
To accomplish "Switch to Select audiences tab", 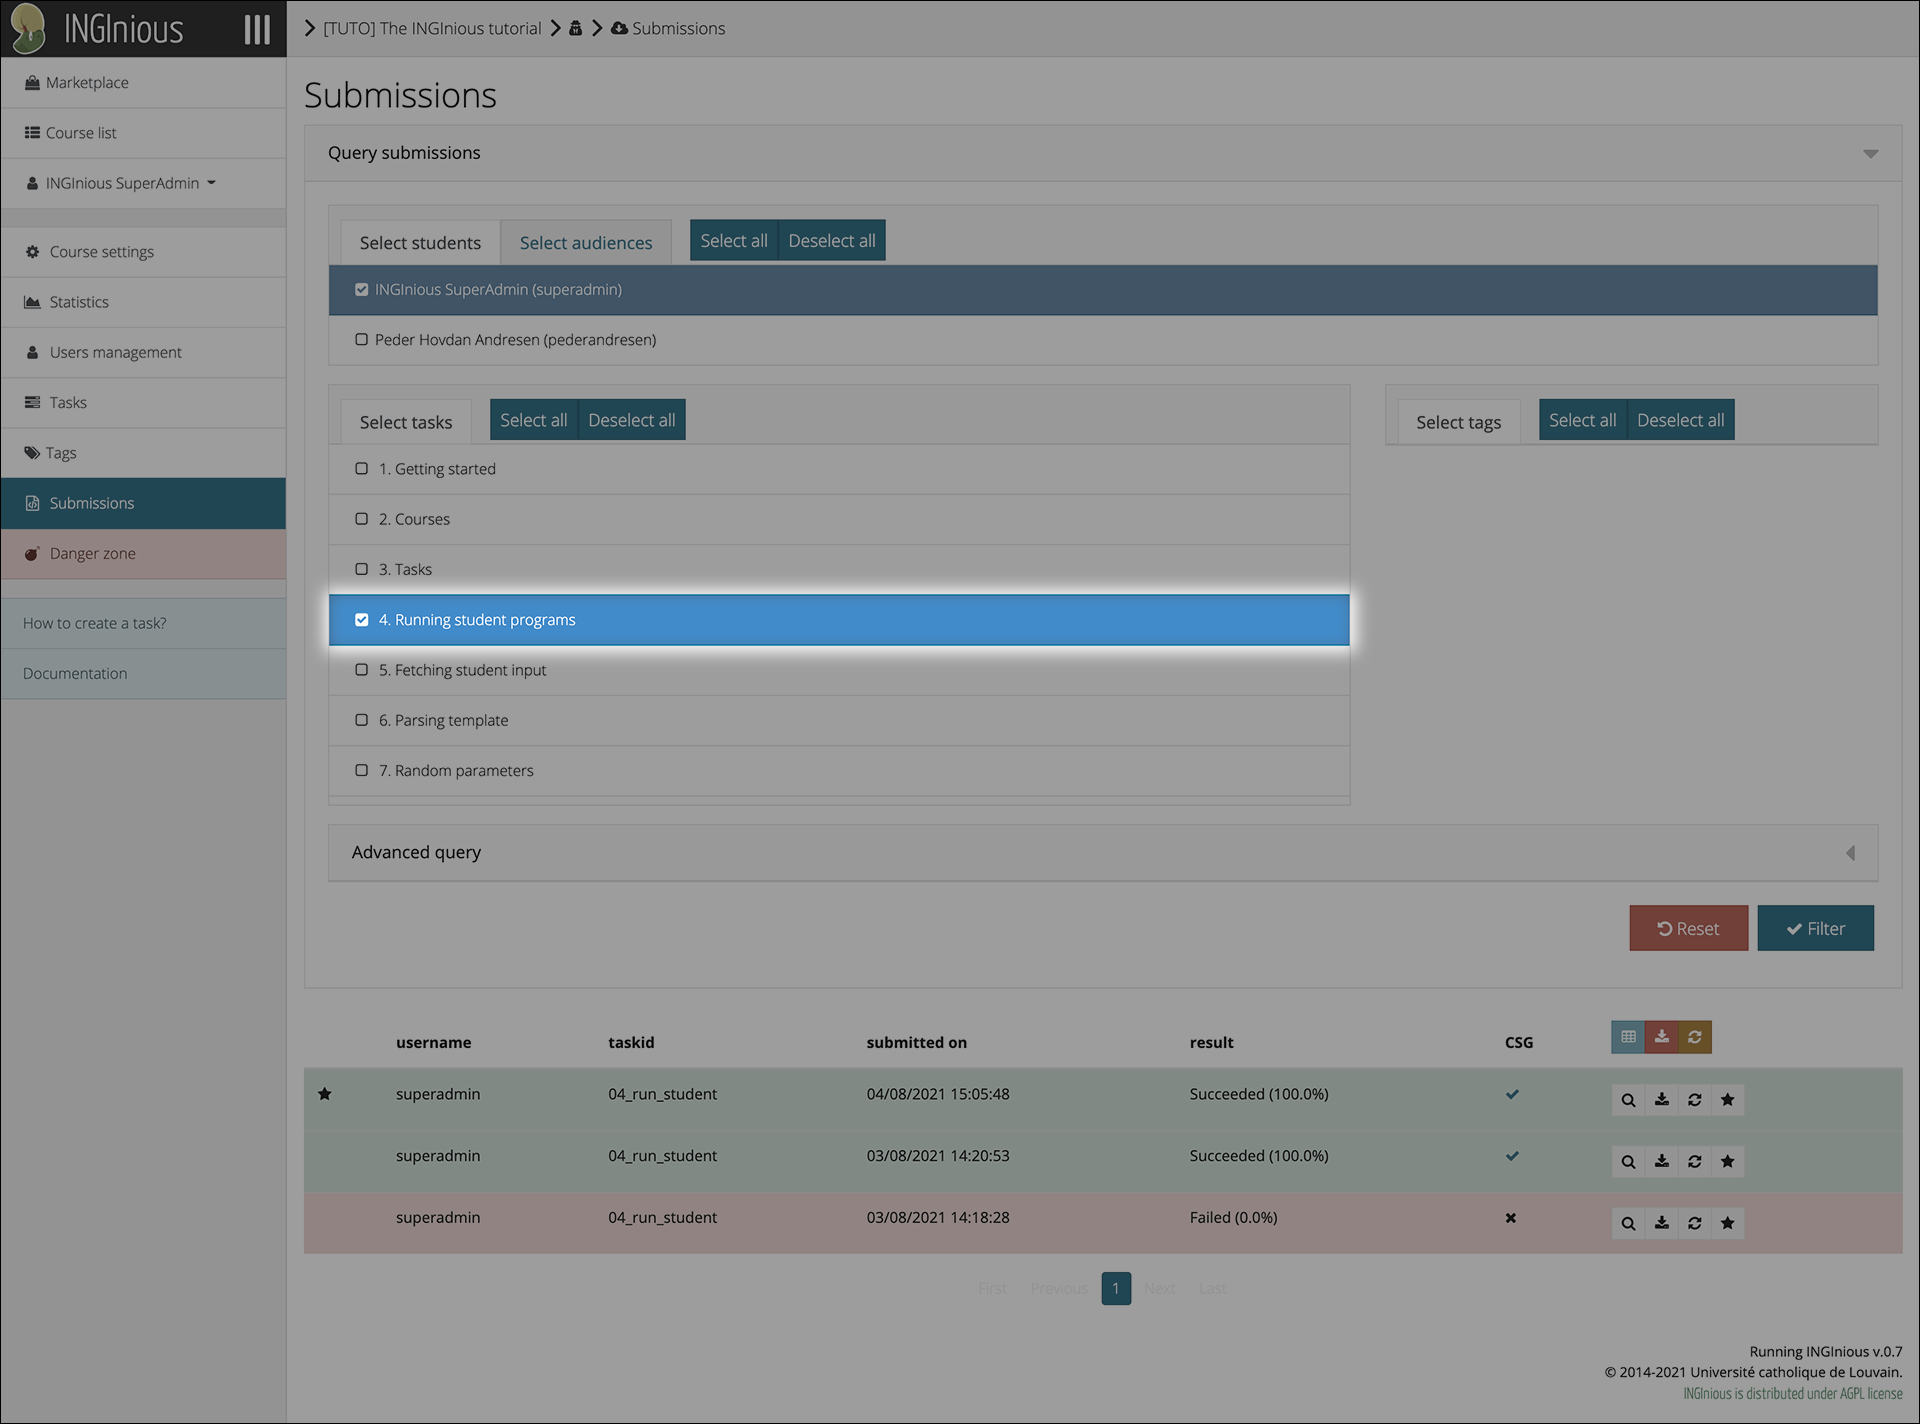I will 585,241.
